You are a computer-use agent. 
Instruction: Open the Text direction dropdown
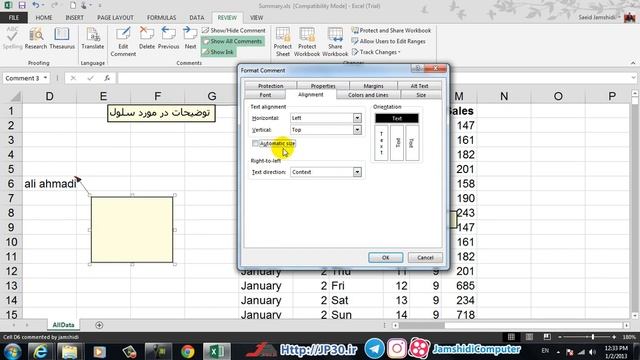click(x=357, y=172)
